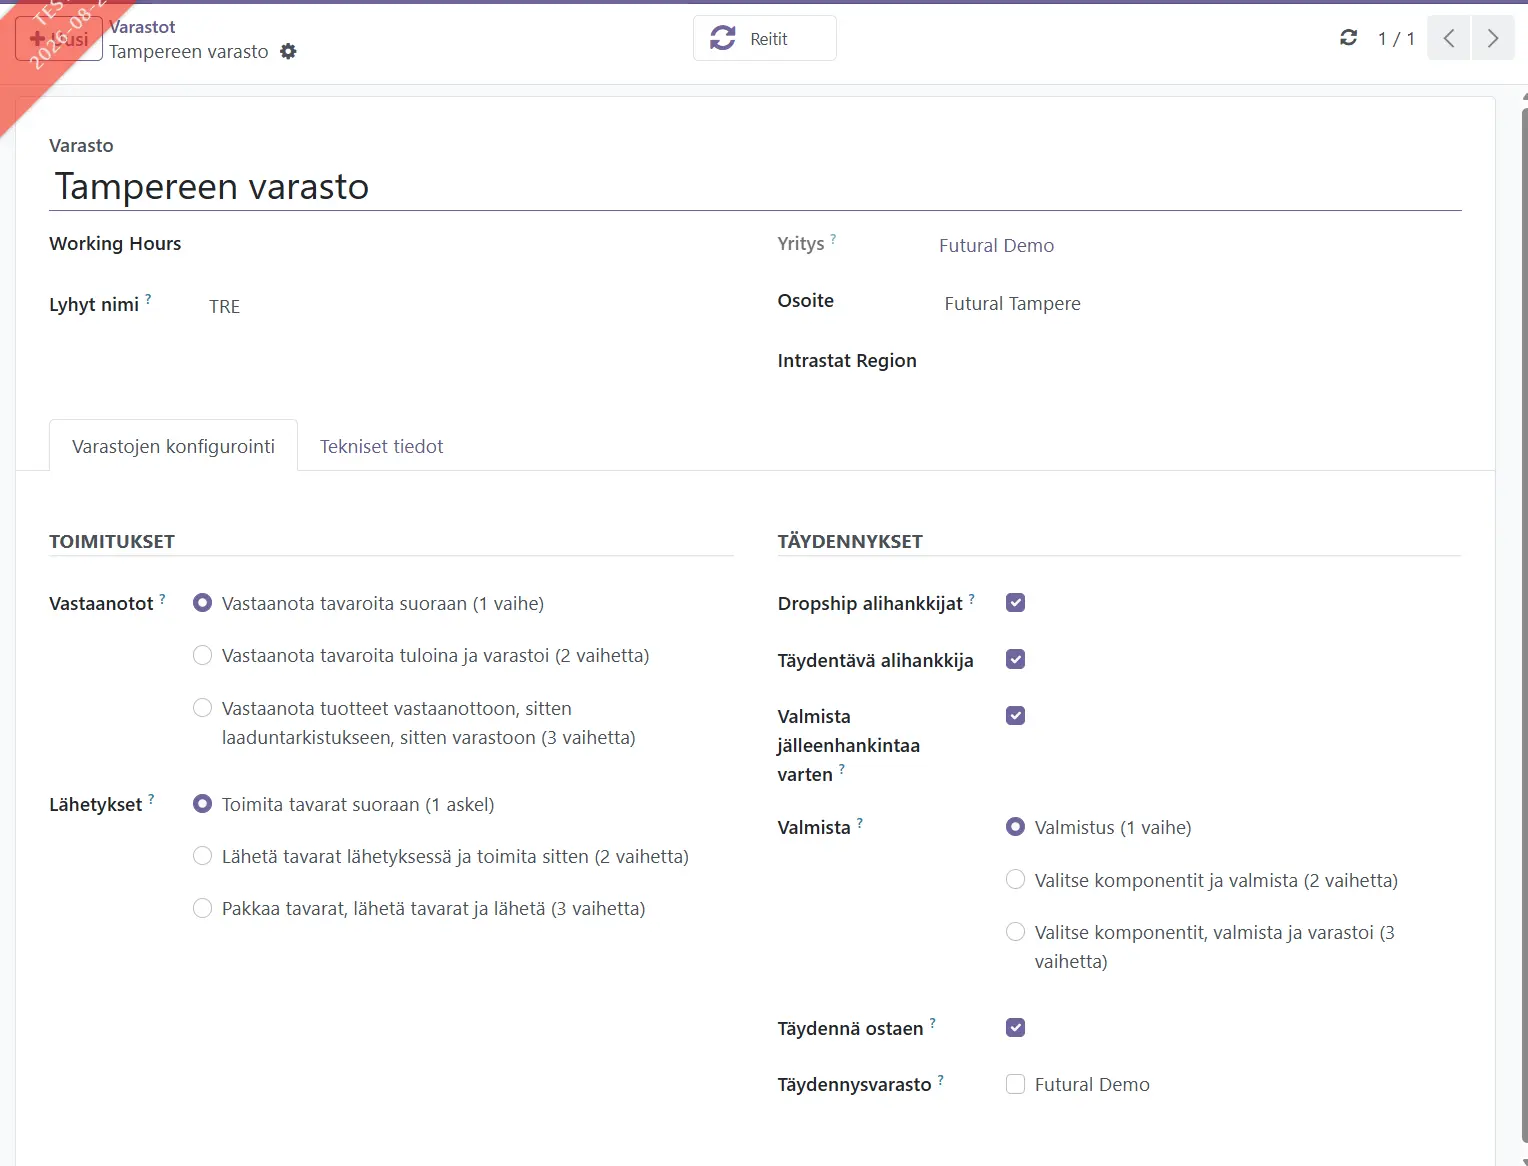
Task: Show help tooltip for Valmista
Action: coord(859,822)
